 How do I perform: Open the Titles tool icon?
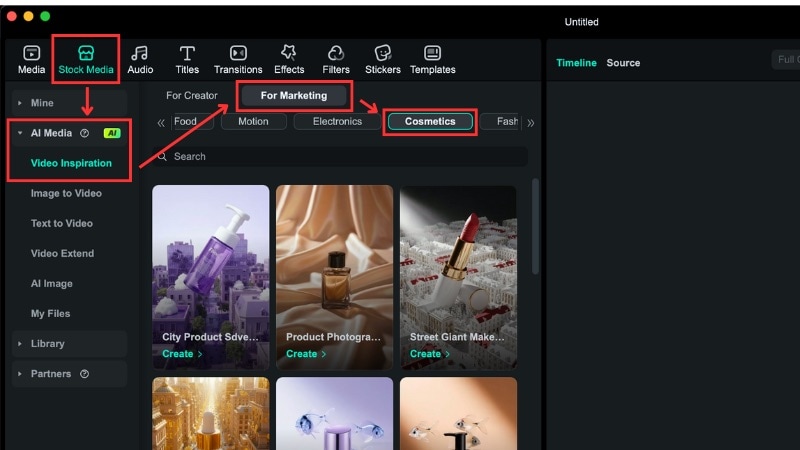pyautogui.click(x=187, y=53)
